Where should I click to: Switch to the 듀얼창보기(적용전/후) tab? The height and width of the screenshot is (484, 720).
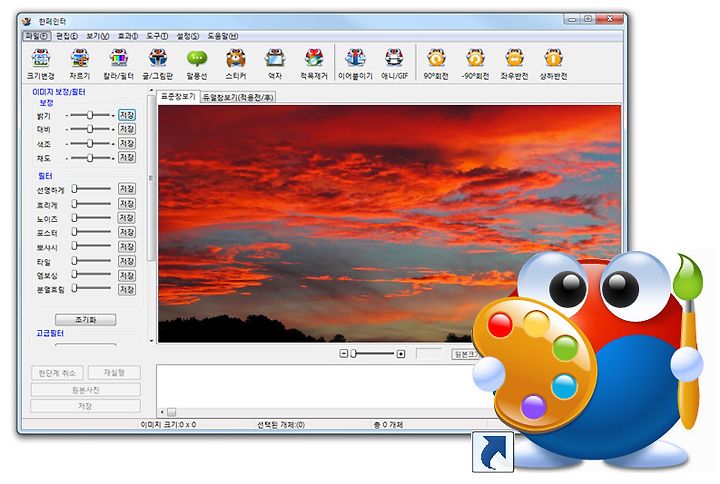point(238,97)
